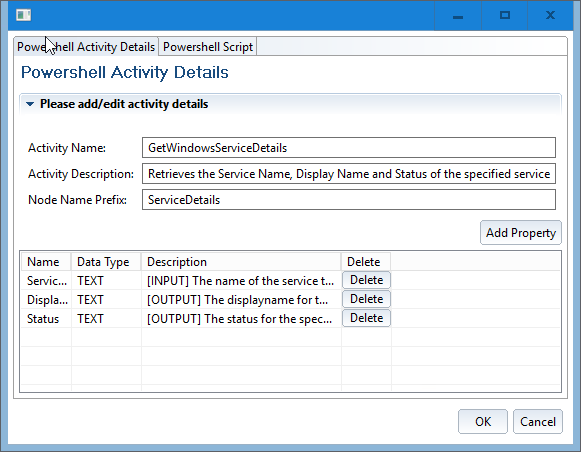Click the Activity Name input field
581x452 pixels.
tap(349, 148)
